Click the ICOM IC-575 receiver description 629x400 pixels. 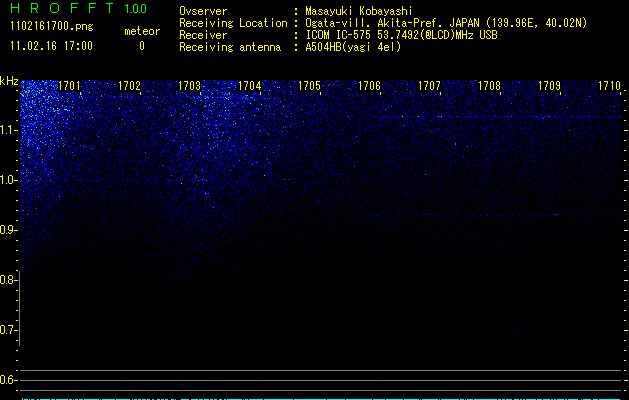402,35
